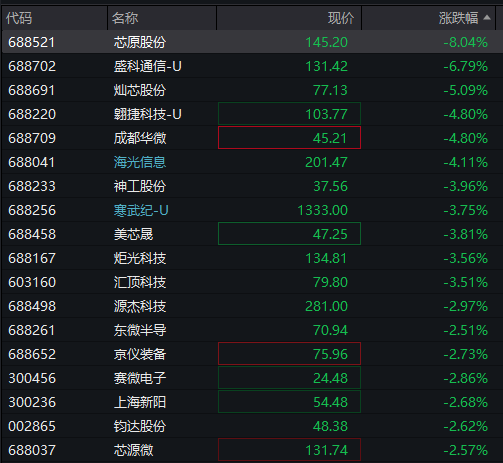Viewport: 503px width, 463px height.
Task: Click price 1333.00
Action: (322, 210)
